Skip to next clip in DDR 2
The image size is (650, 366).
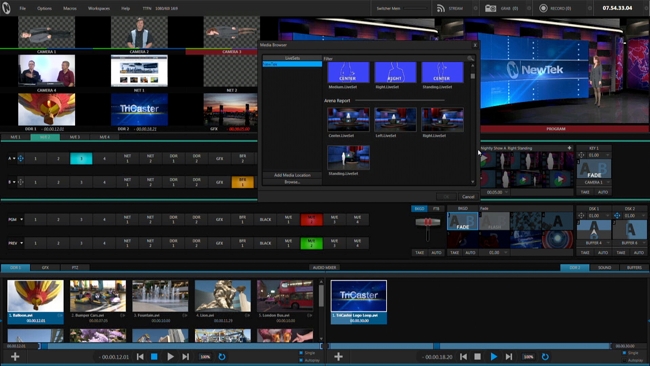point(509,356)
